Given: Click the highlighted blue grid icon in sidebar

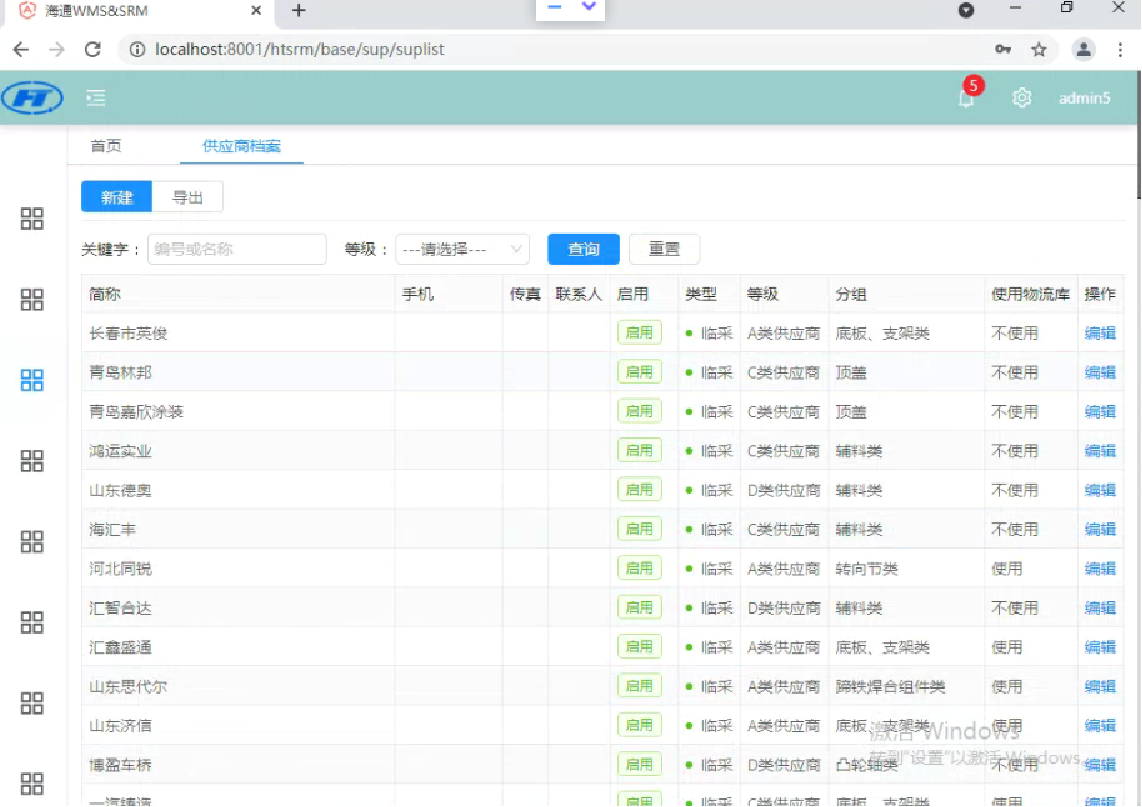Looking at the screenshot, I should click(x=32, y=380).
